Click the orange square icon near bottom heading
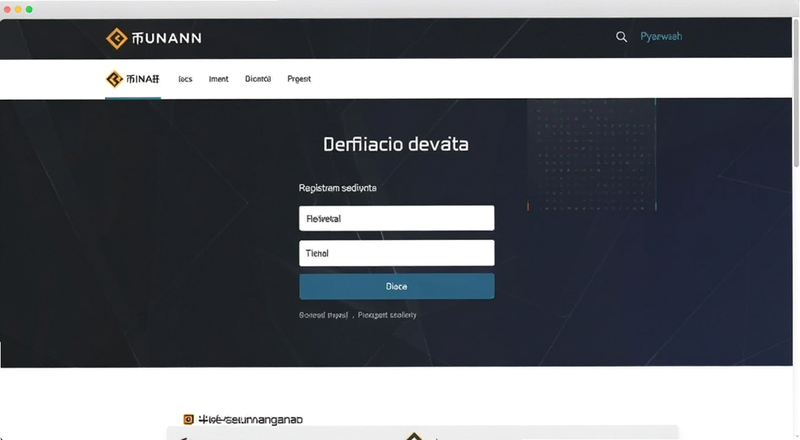Viewport: 800px width, 440px height. [188, 419]
